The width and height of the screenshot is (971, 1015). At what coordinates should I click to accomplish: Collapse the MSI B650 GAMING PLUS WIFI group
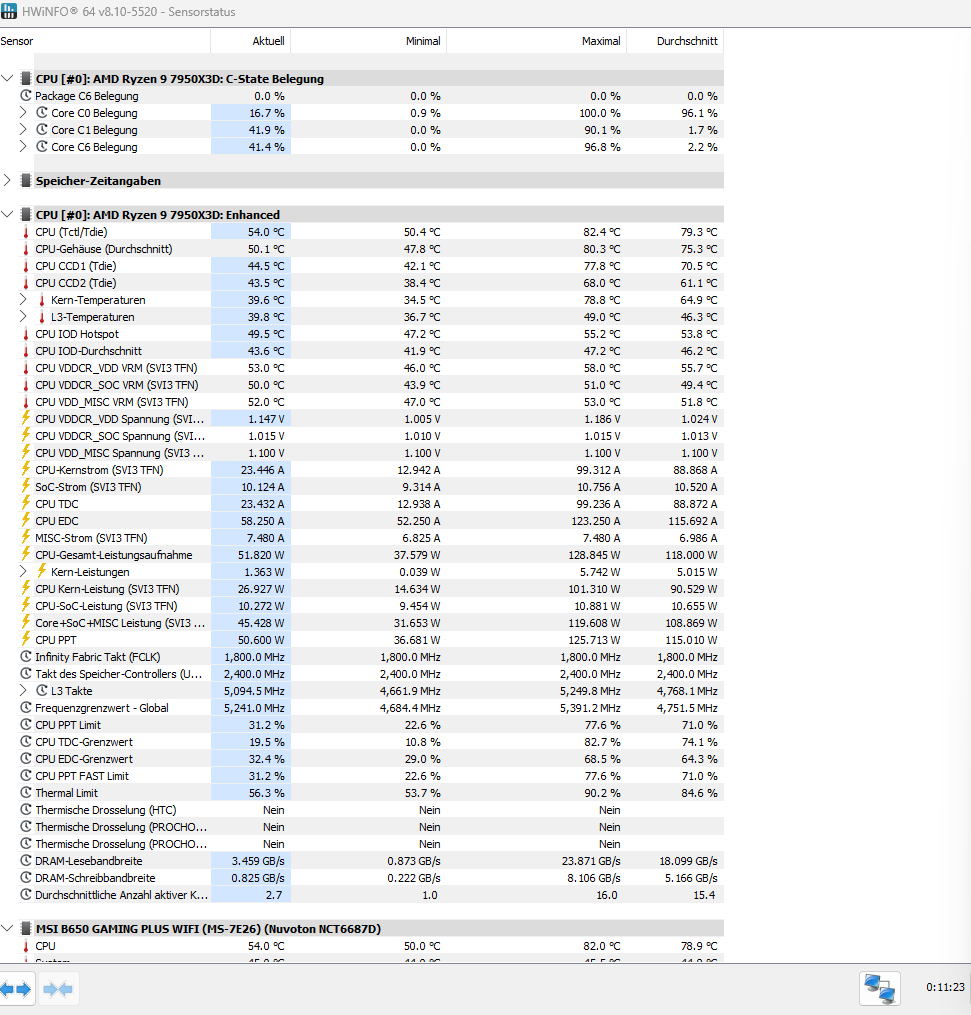[x=7, y=928]
